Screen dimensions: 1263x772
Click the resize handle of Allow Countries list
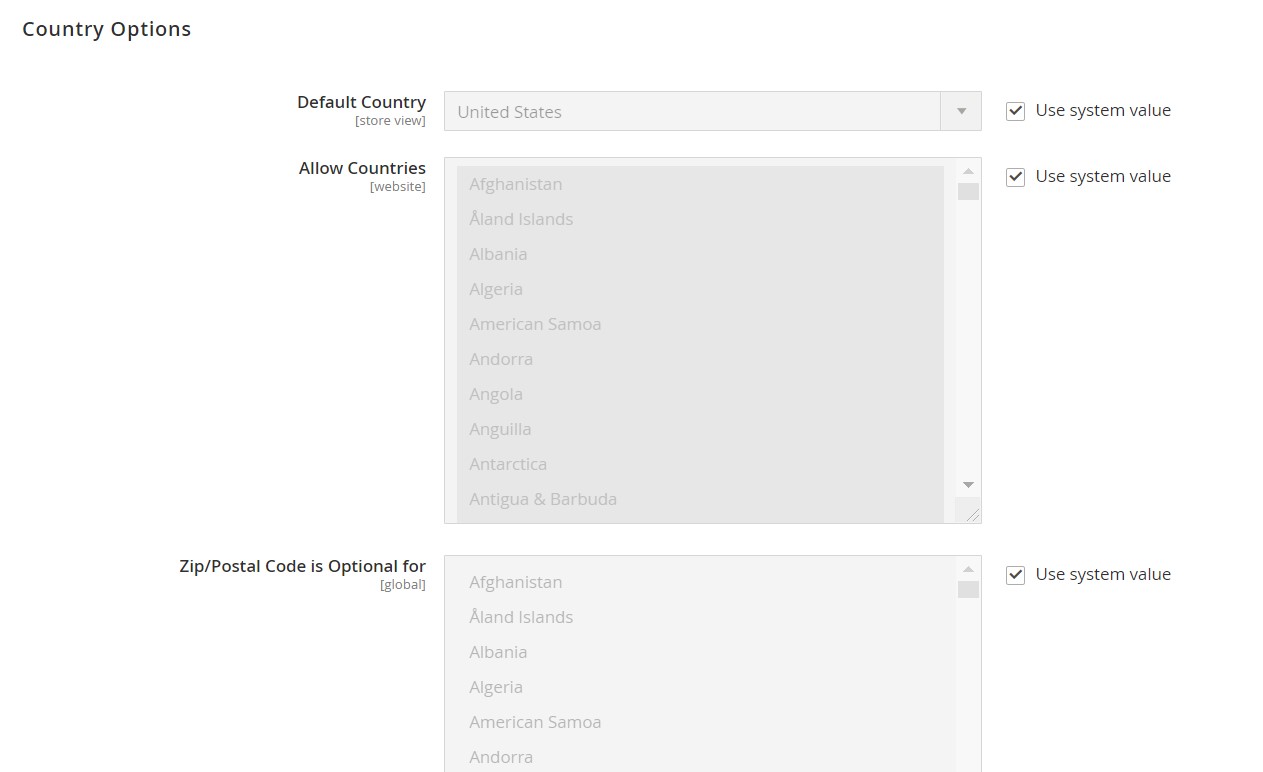point(972,514)
